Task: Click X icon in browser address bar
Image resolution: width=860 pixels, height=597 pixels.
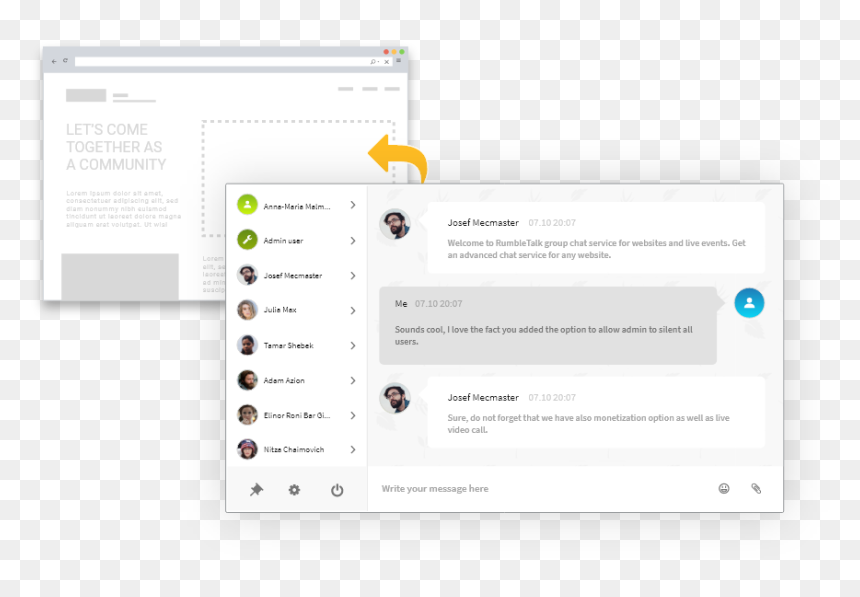Action: click(387, 62)
